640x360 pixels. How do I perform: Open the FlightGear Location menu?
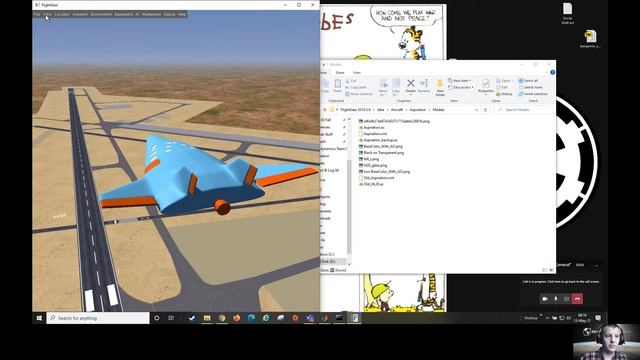62,14
